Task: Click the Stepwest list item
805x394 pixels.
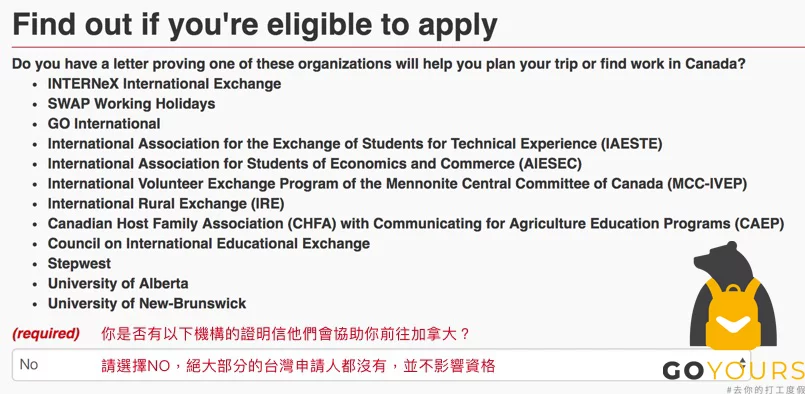Action: [x=79, y=264]
